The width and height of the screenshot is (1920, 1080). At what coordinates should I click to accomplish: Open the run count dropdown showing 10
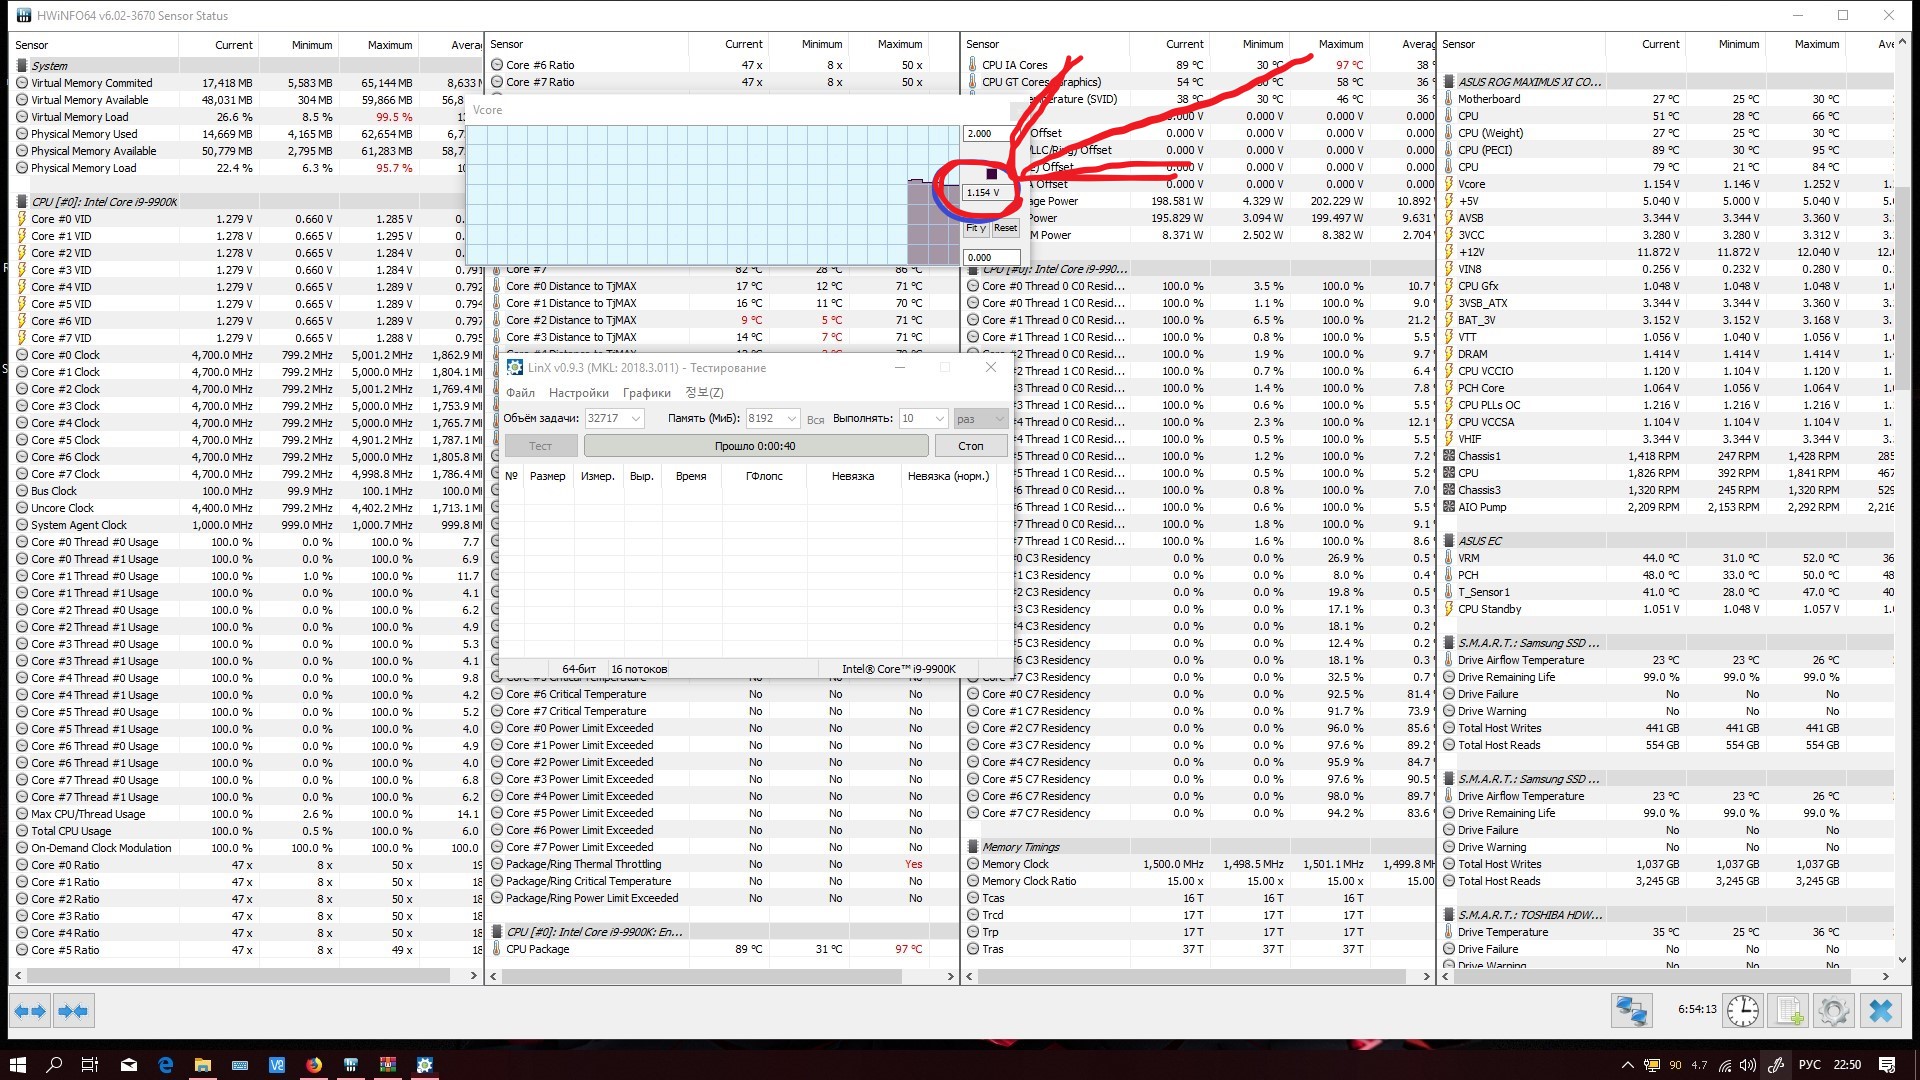tap(939, 418)
